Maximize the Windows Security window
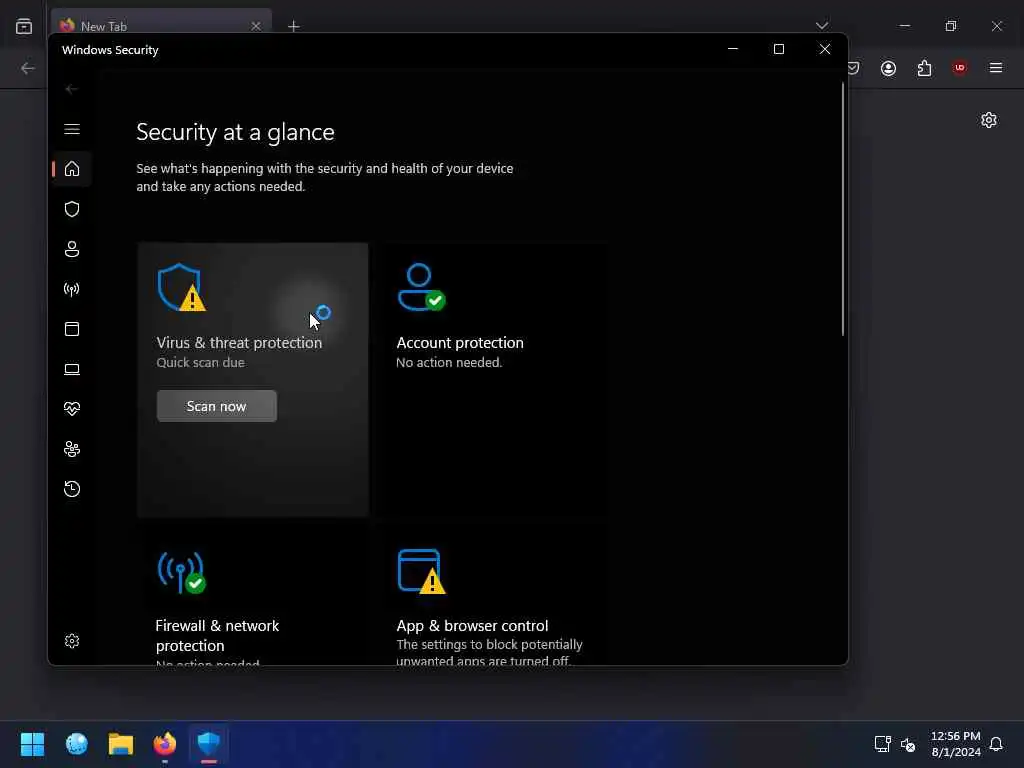Image resolution: width=1024 pixels, height=768 pixels. 778,49
